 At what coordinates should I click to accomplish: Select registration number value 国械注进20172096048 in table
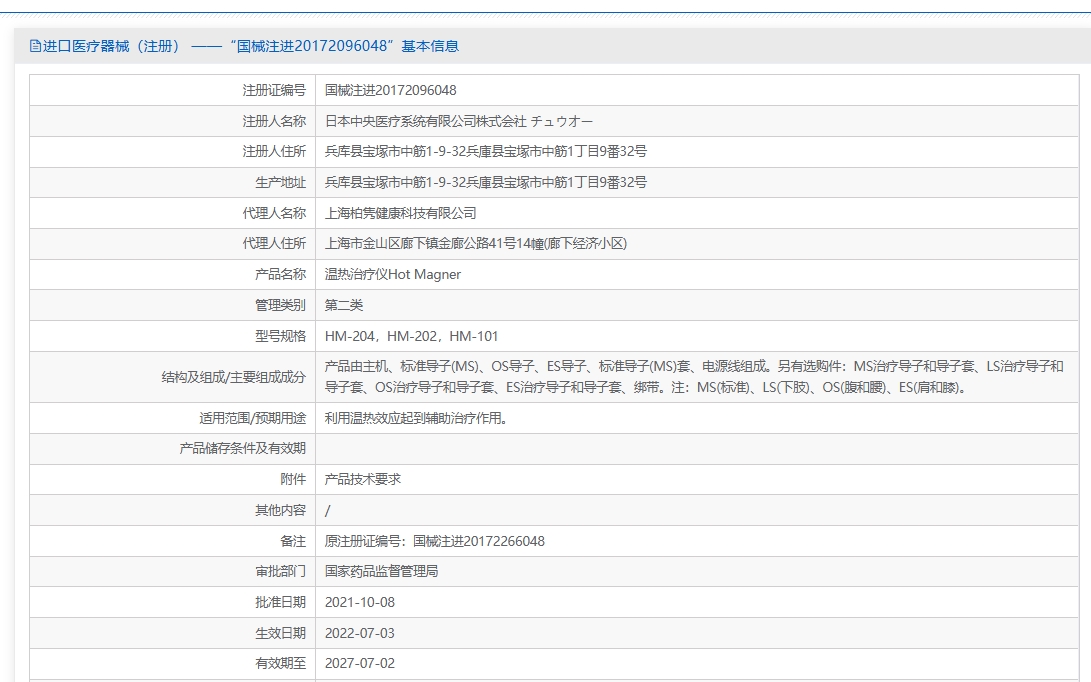(390, 90)
